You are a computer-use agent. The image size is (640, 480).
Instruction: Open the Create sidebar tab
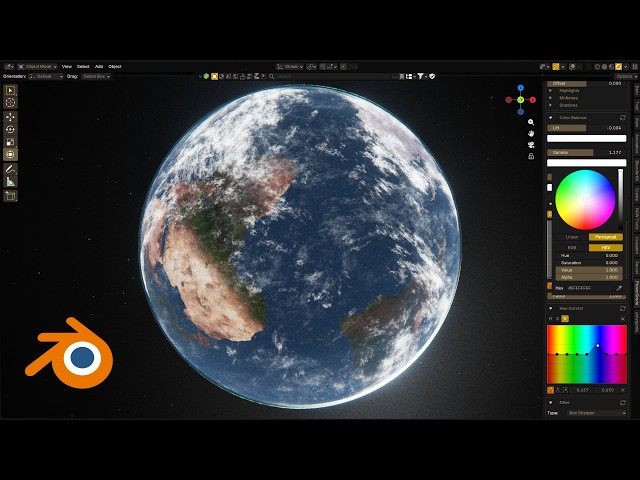tap(636, 193)
